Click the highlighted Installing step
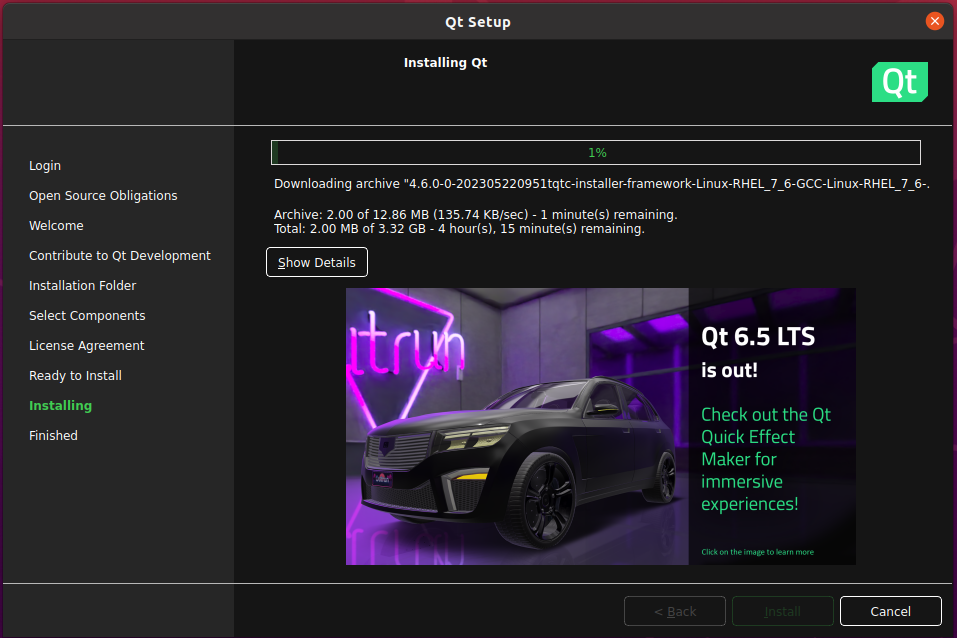The width and height of the screenshot is (957, 638). (60, 406)
